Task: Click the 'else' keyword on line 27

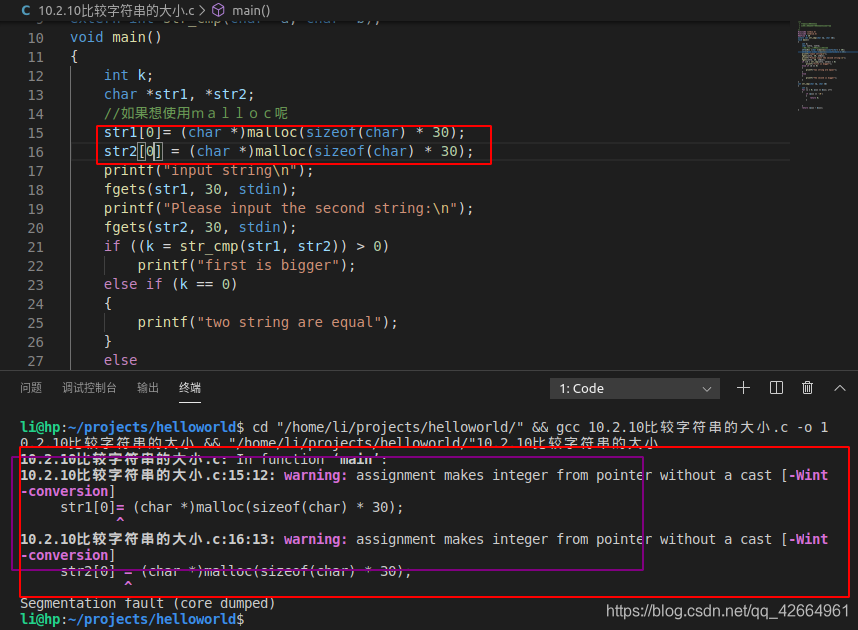Action: pyautogui.click(x=120, y=360)
